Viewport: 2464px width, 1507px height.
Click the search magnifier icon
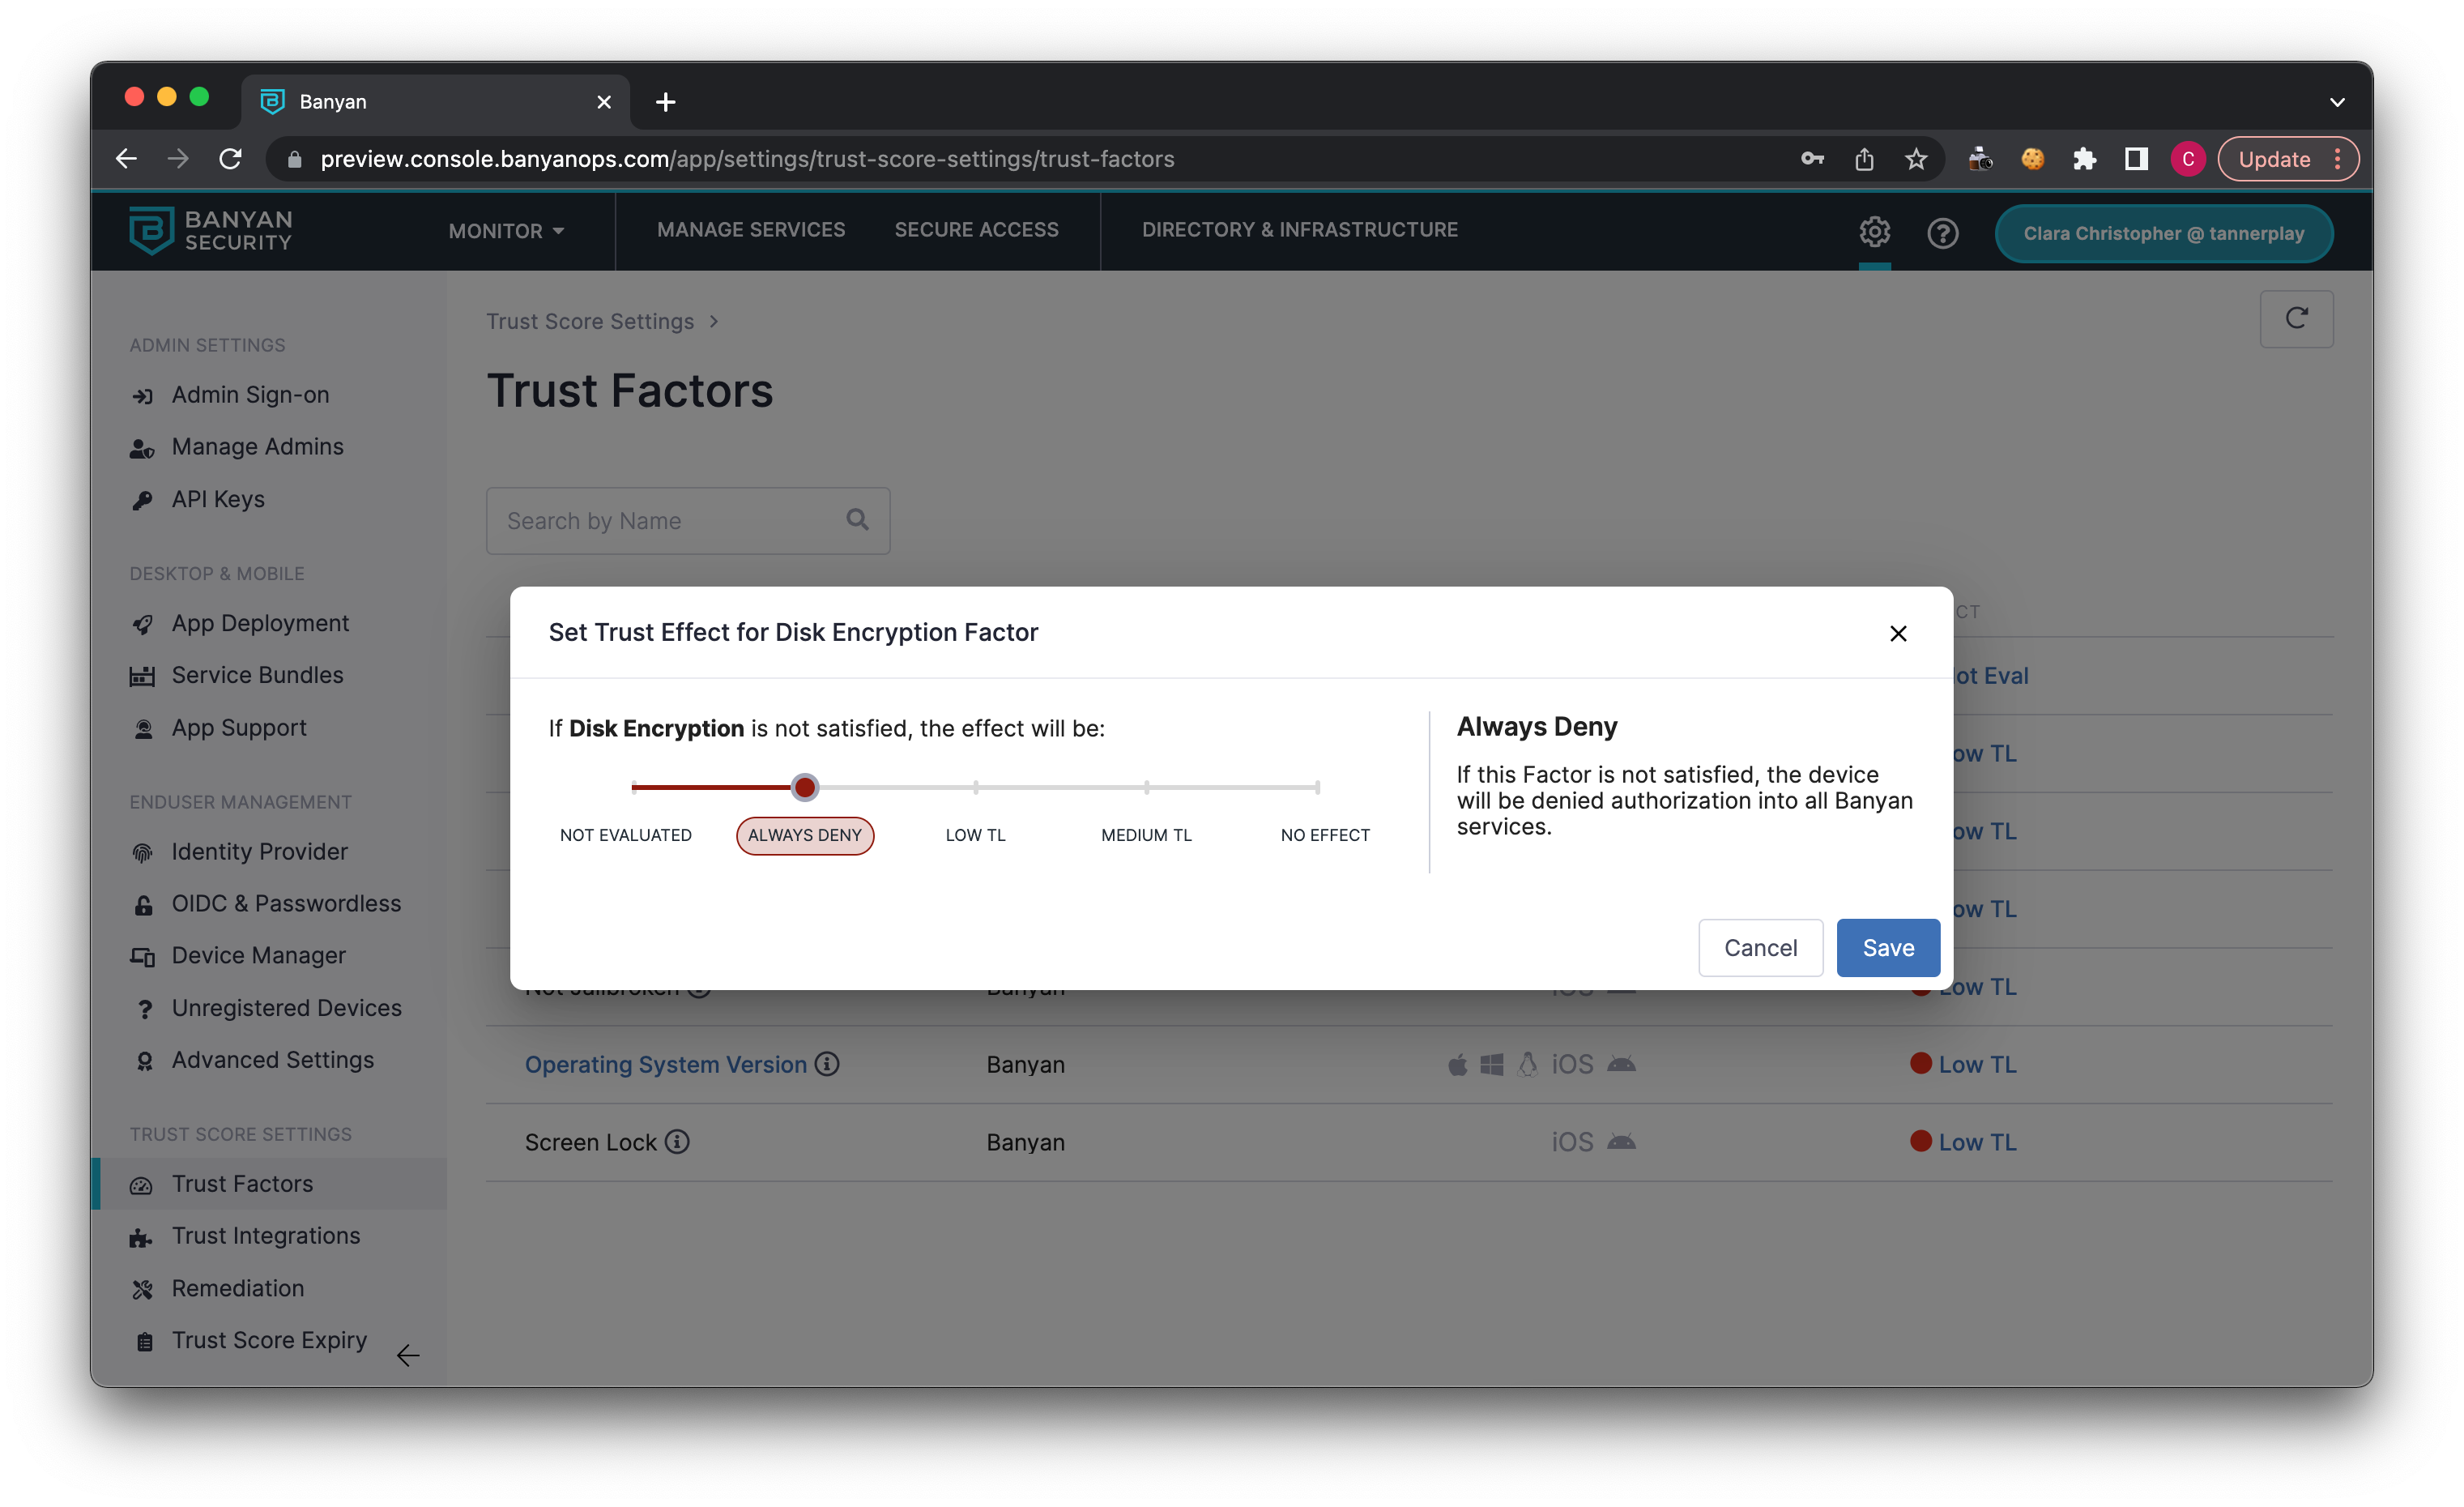pos(857,520)
